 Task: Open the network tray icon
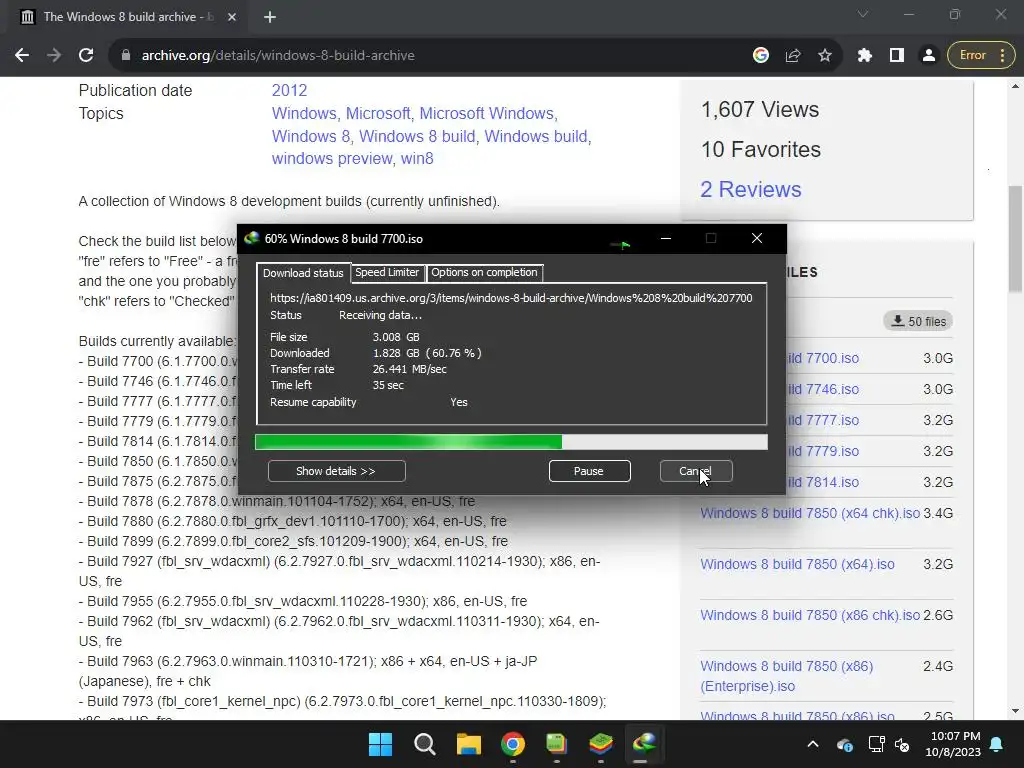click(876, 744)
